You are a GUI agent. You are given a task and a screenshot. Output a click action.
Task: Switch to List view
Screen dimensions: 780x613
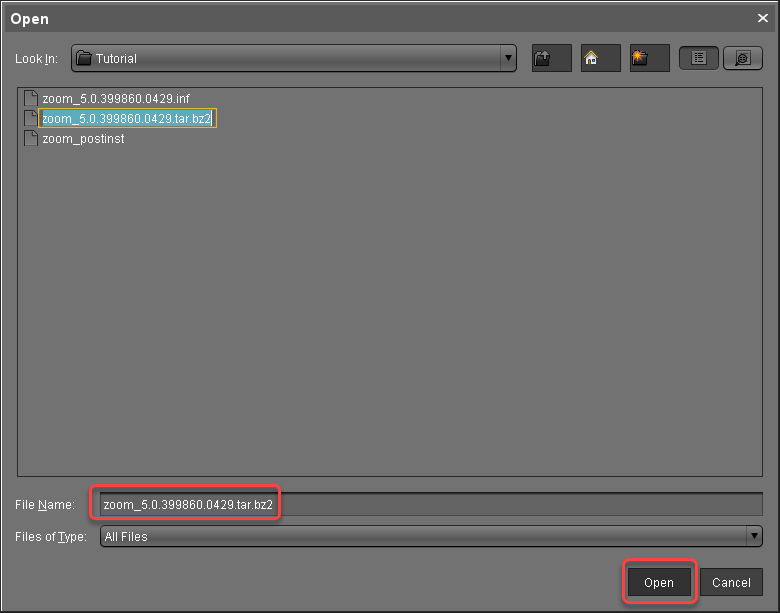(x=699, y=59)
